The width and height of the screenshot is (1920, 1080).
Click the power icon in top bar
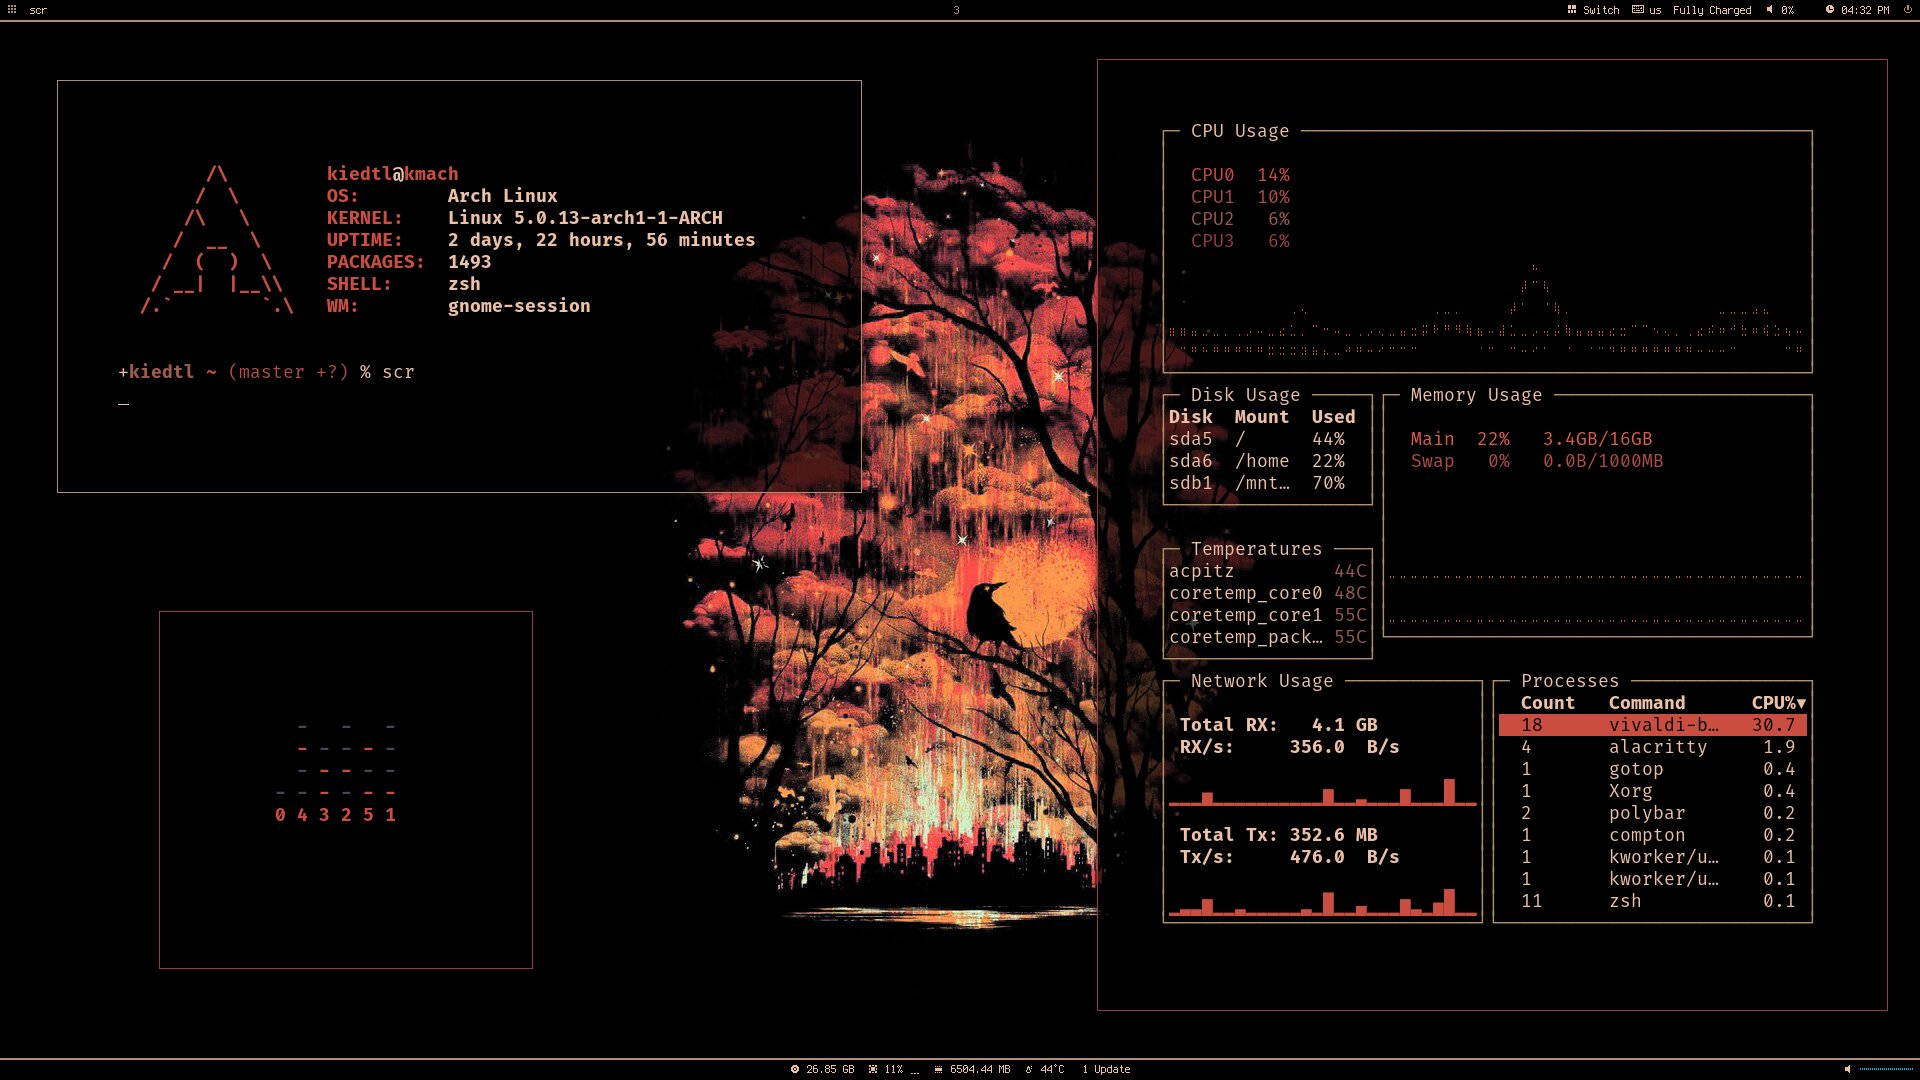tap(1907, 10)
